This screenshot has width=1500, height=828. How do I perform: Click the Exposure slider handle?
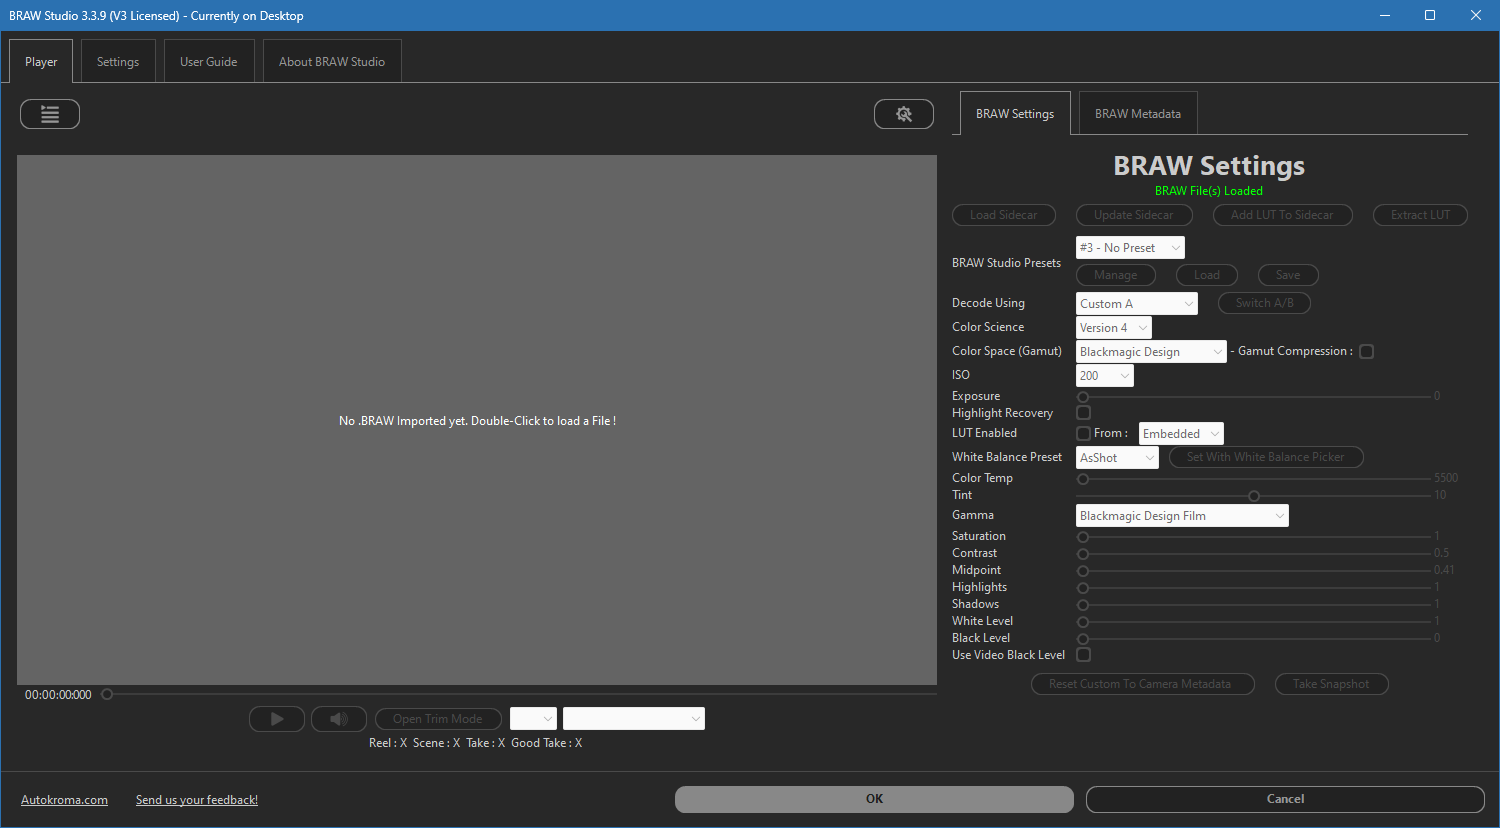tap(1083, 397)
